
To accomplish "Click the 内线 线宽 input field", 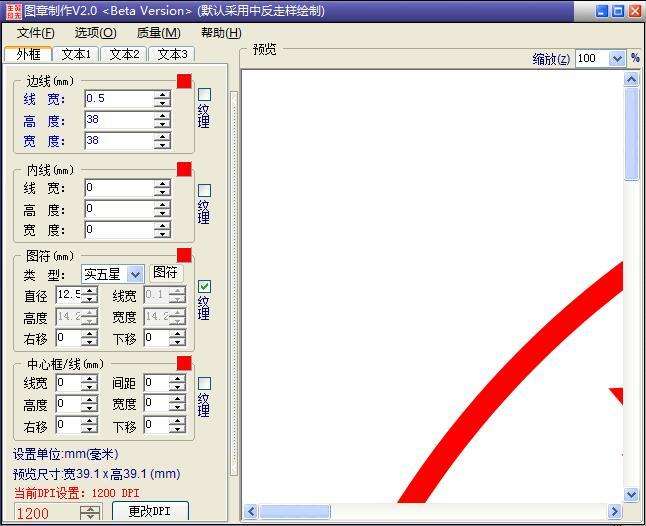I will coord(119,188).
